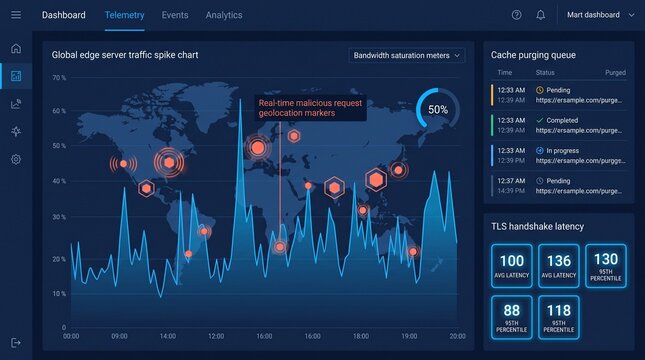645x360 pixels.
Task: Click the Global edge server traffic chart title
Action: coord(125,55)
